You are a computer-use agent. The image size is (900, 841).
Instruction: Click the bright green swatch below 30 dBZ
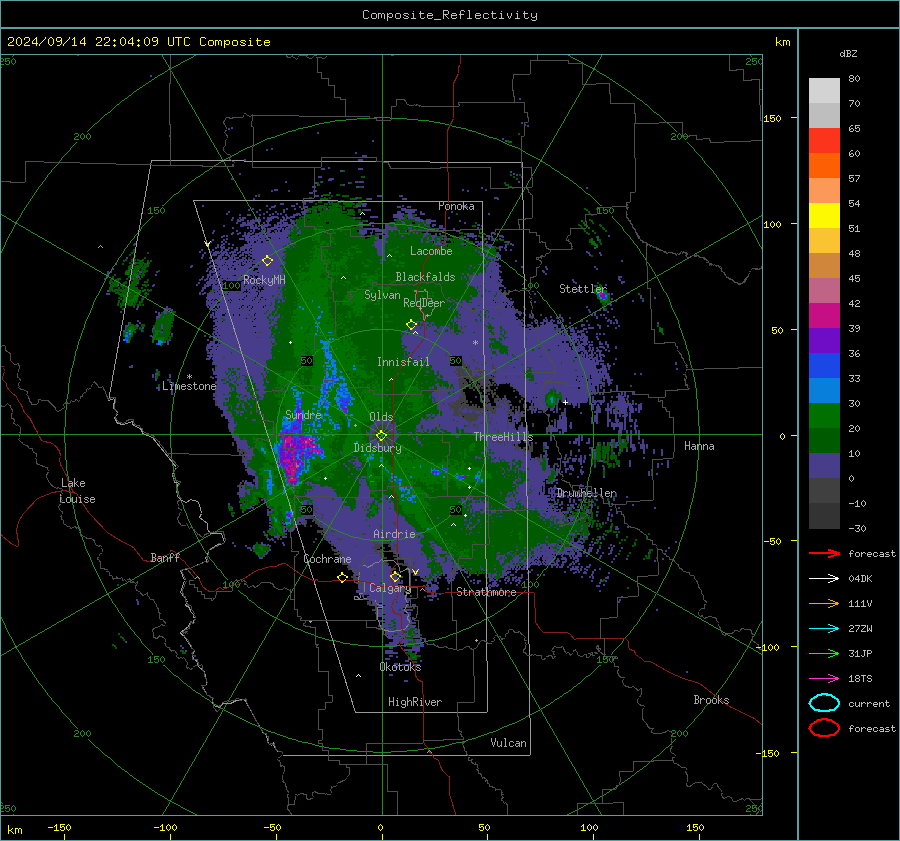click(824, 416)
